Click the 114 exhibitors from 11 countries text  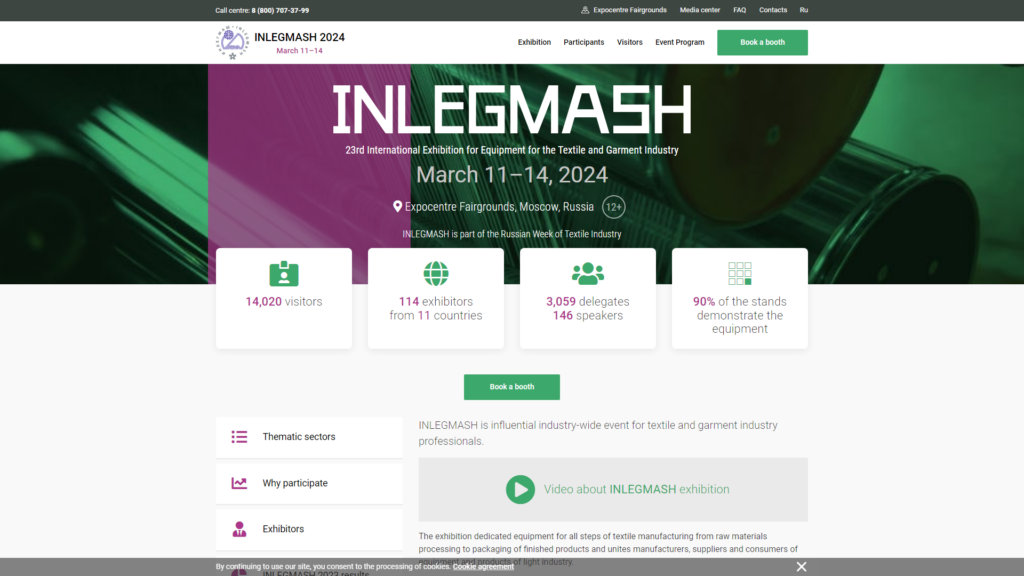436,309
